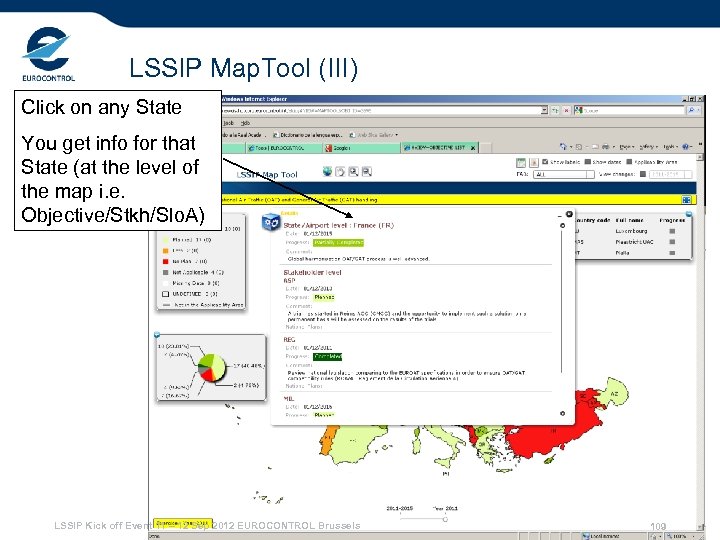Select the zoom-out magnifier tool

[x=366, y=171]
